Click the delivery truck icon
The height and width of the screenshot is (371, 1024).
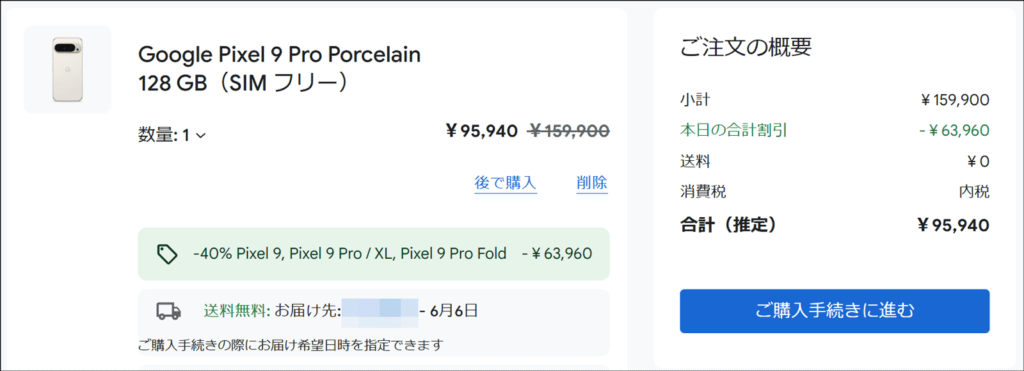coord(168,311)
